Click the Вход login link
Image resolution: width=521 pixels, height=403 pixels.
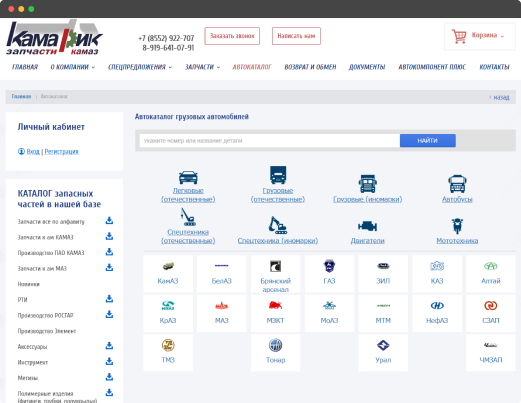coord(33,152)
